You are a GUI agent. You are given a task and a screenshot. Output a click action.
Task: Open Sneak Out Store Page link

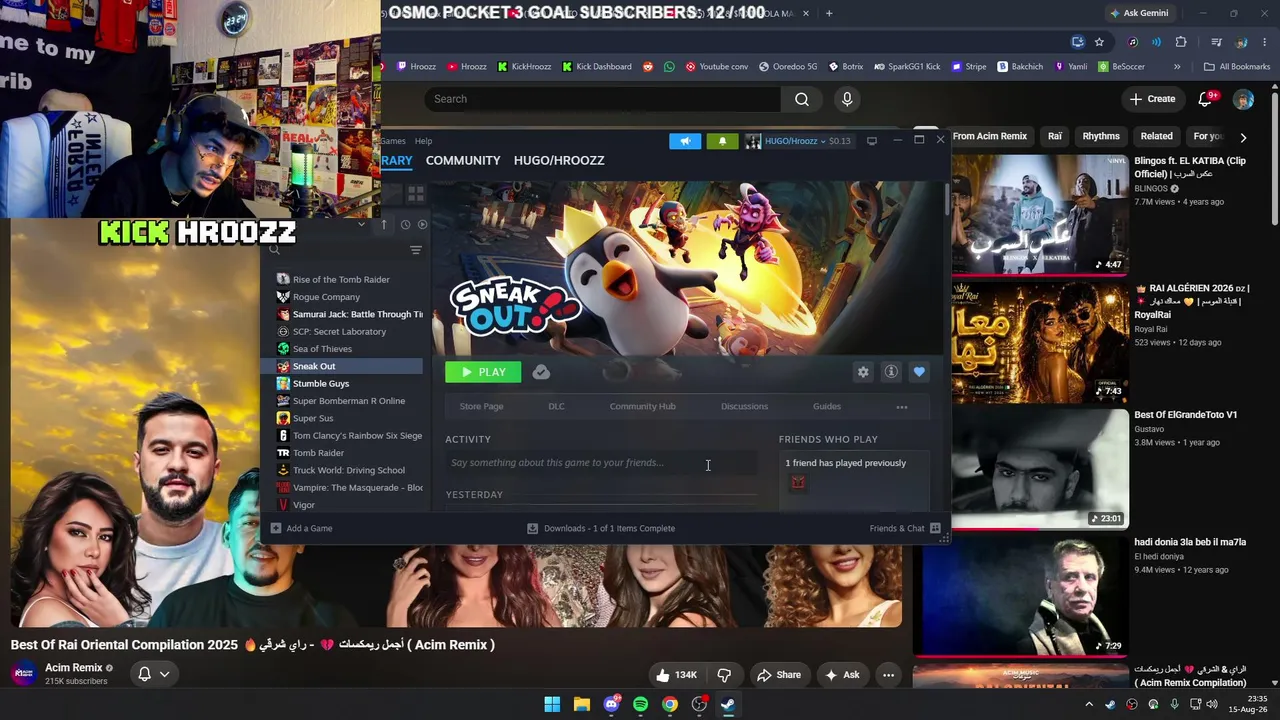click(481, 406)
